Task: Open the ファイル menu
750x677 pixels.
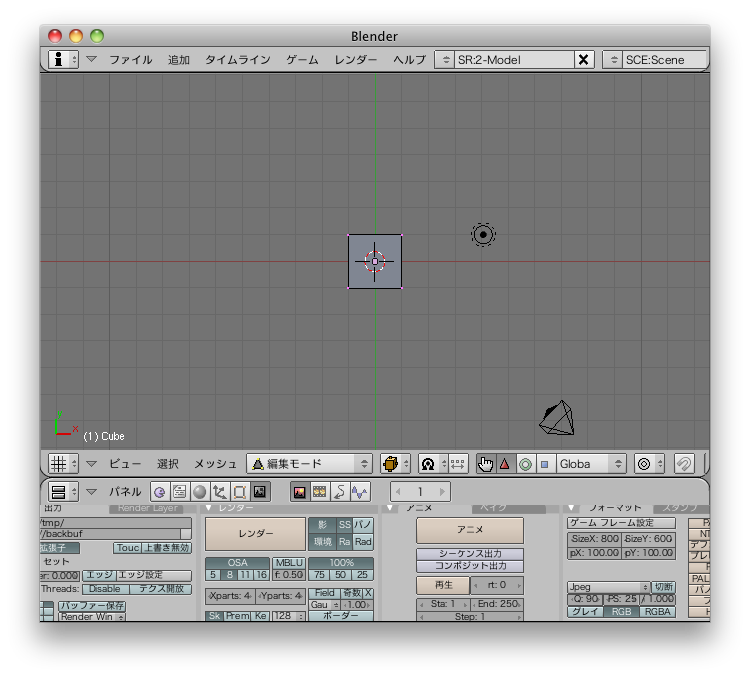Action: click(x=131, y=60)
